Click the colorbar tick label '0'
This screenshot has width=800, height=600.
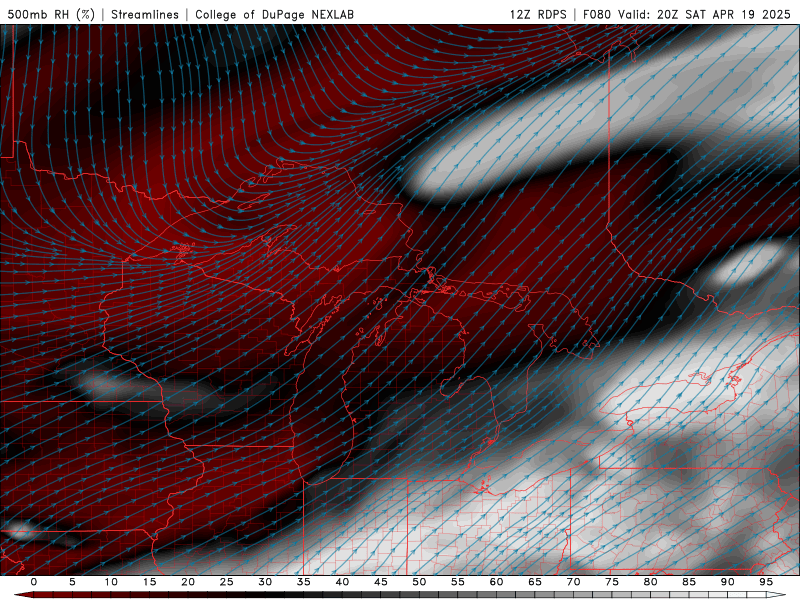click(x=34, y=582)
